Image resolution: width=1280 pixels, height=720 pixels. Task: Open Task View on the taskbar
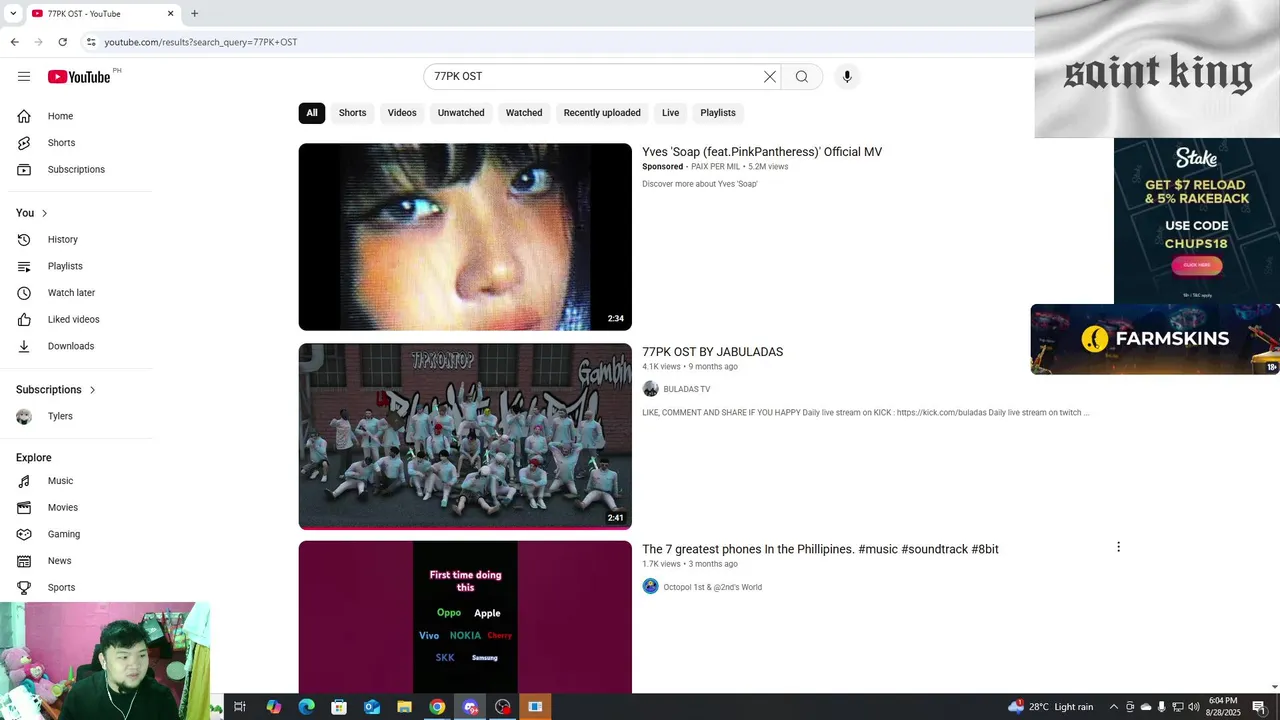240,707
